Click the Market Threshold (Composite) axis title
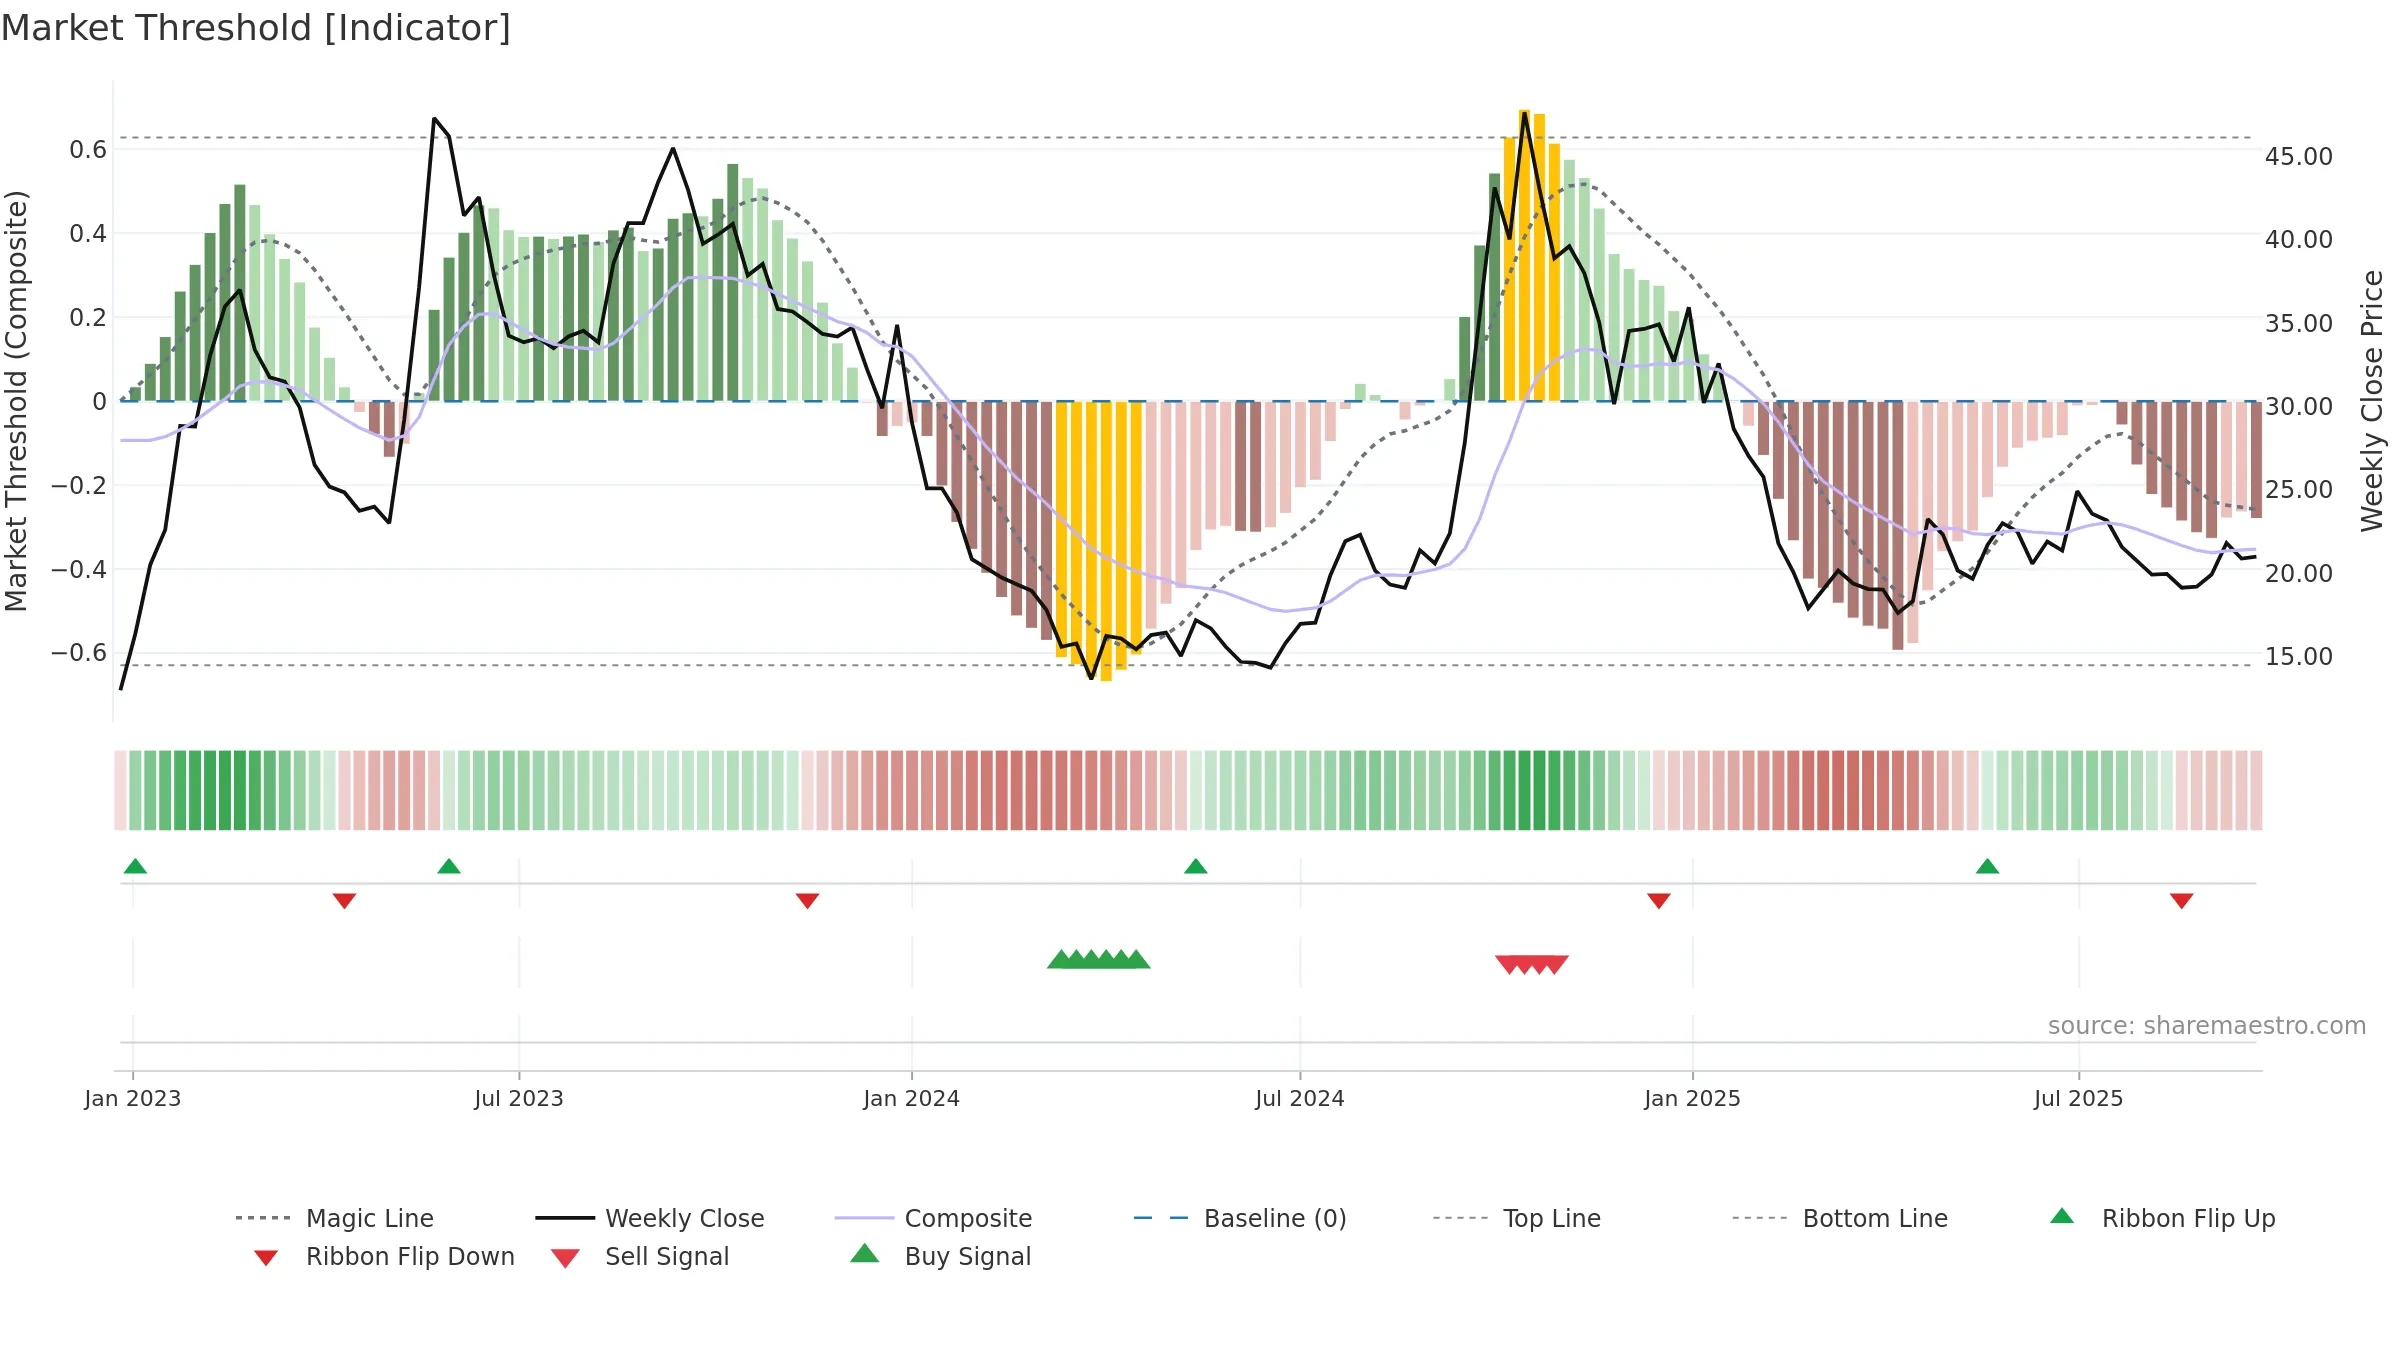The image size is (2400, 1350). pos(16,401)
